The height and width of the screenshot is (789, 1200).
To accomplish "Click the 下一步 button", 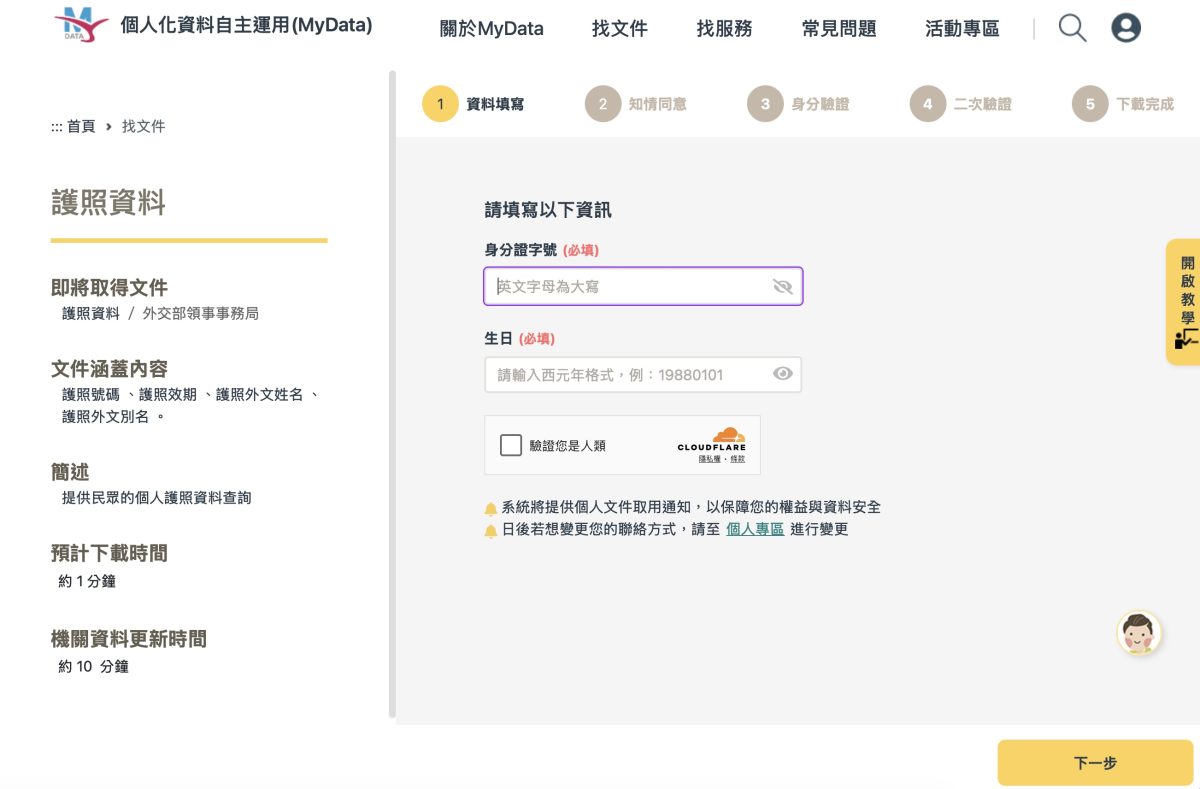I will 1095,763.
